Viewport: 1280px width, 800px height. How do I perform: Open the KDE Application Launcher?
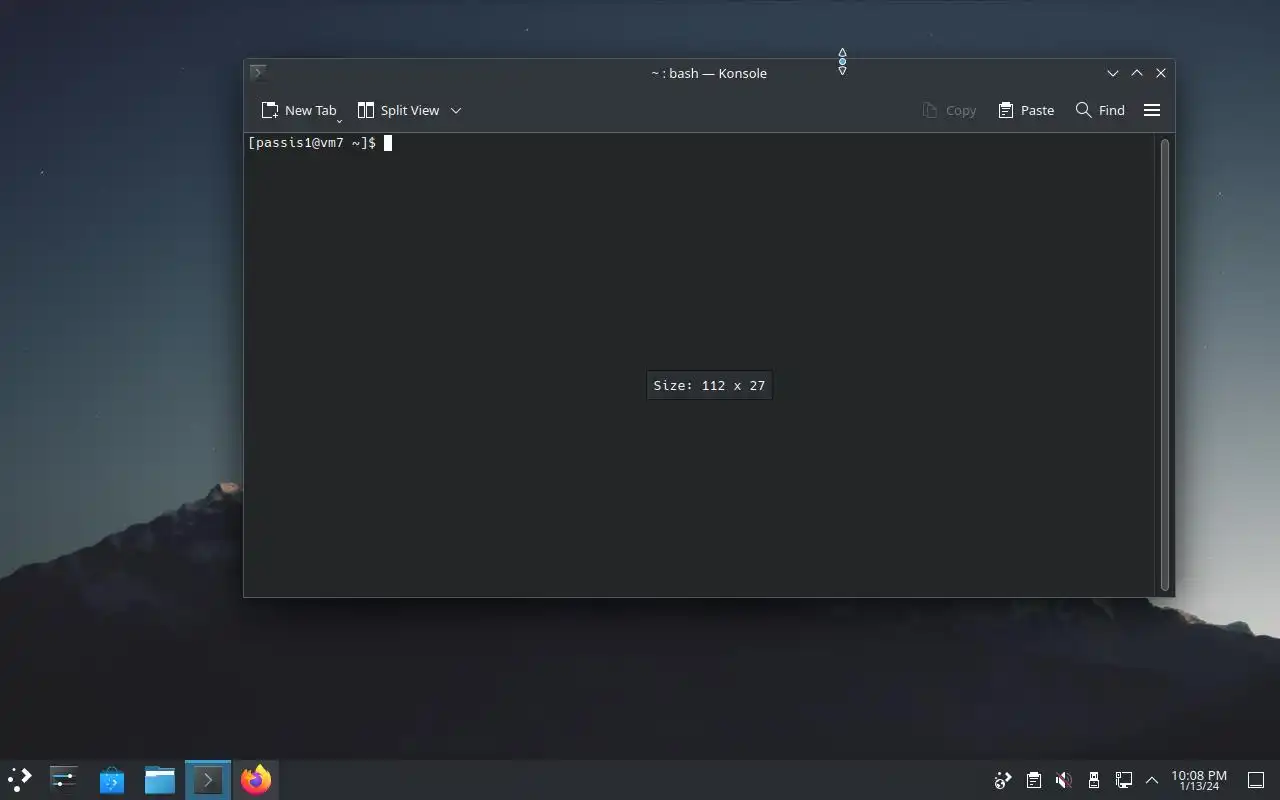(20, 779)
